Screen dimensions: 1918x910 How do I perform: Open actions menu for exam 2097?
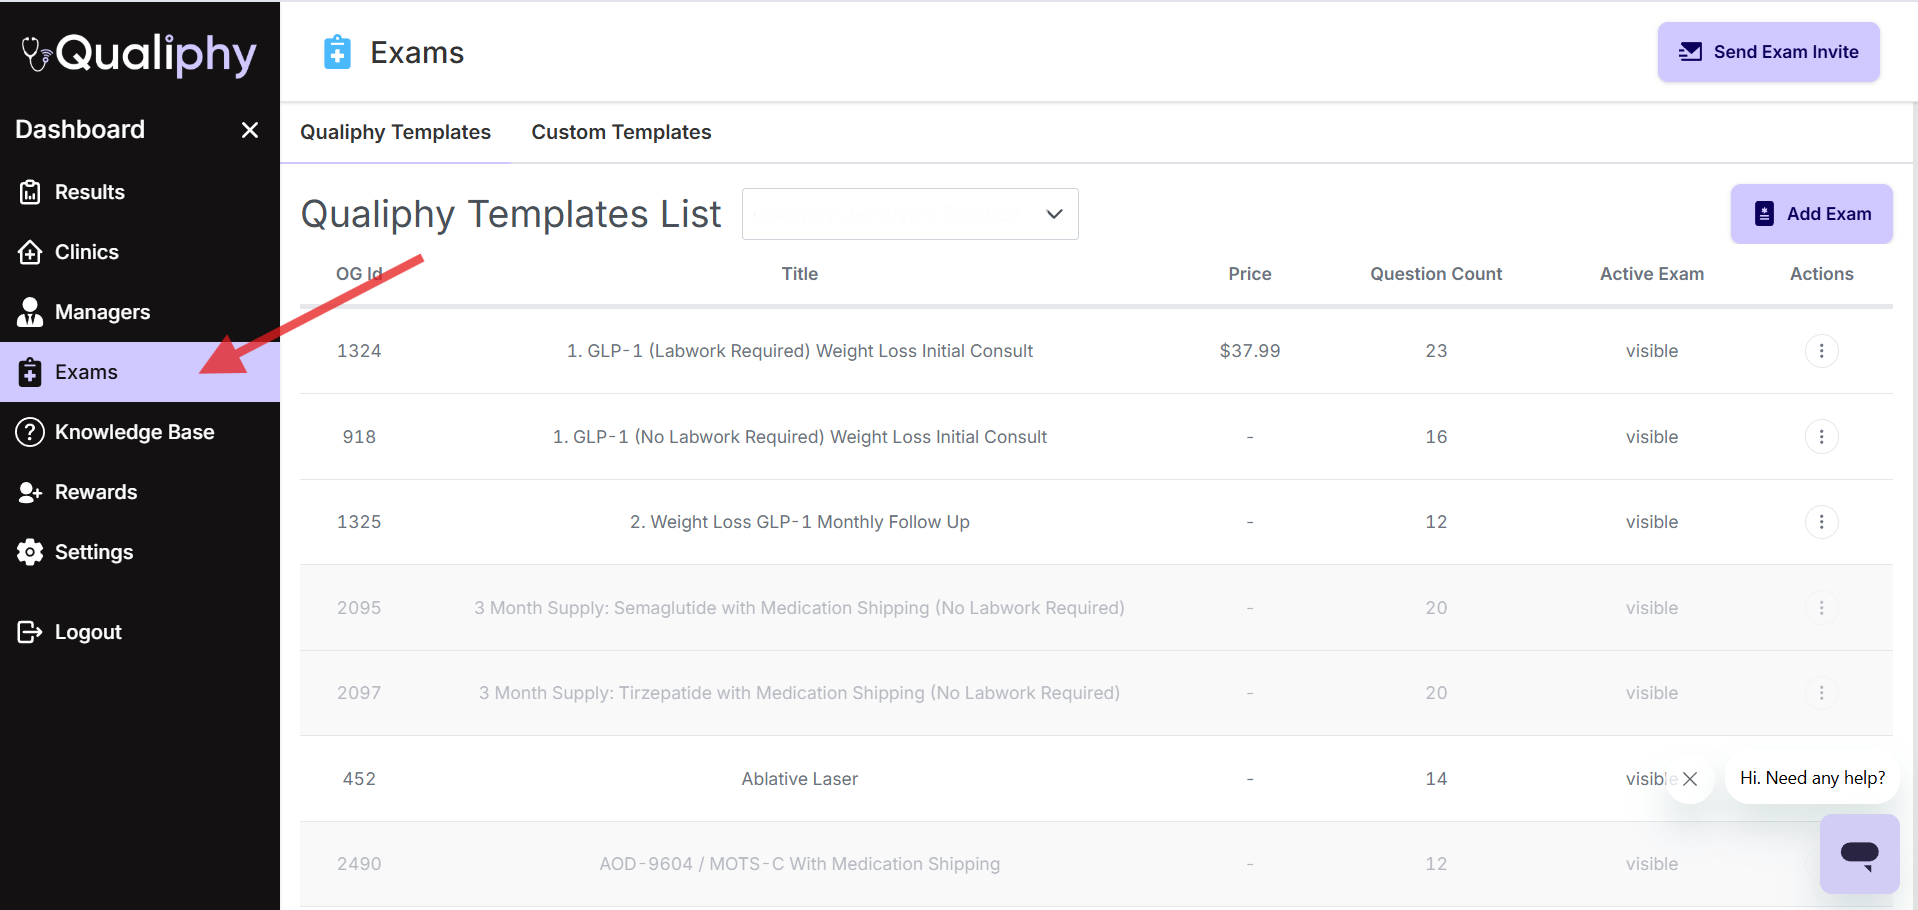(1821, 693)
